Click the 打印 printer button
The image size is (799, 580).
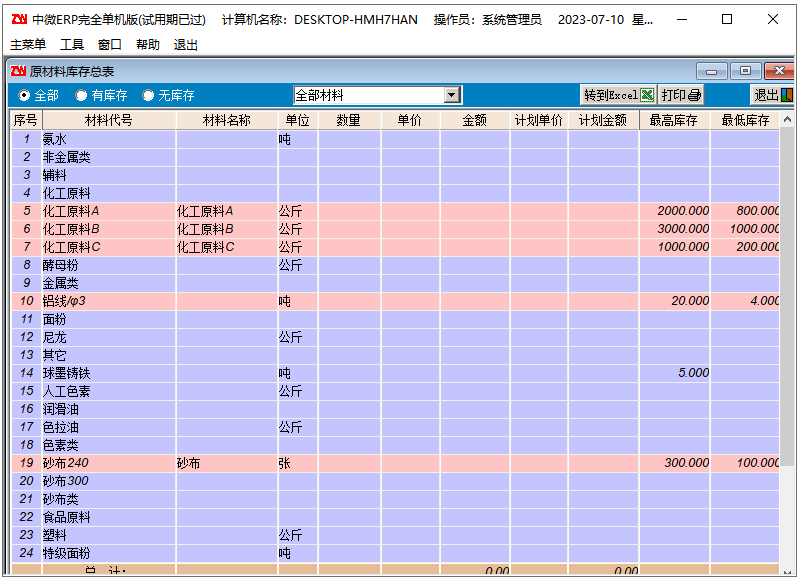click(x=681, y=95)
